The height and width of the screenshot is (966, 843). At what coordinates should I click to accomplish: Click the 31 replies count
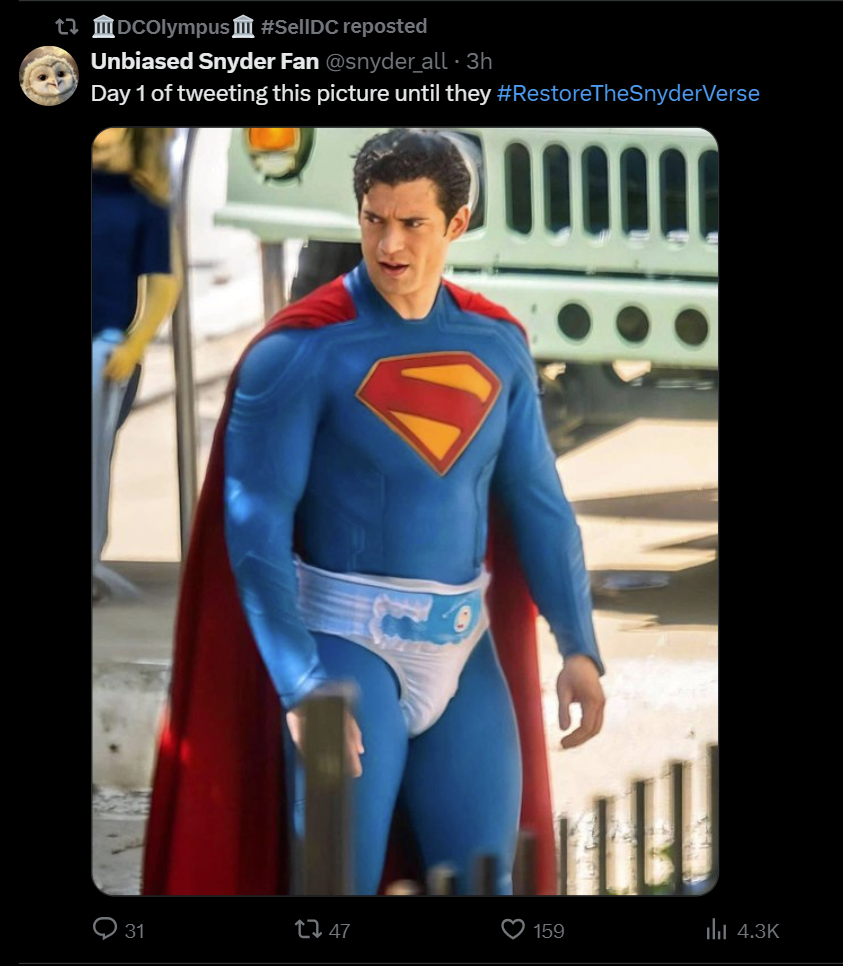(134, 930)
